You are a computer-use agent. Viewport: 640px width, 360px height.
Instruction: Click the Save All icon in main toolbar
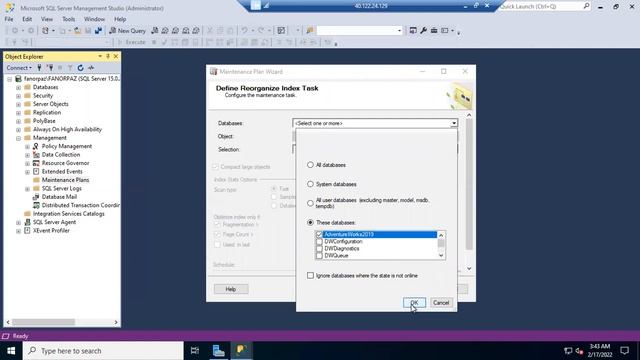click(98, 31)
